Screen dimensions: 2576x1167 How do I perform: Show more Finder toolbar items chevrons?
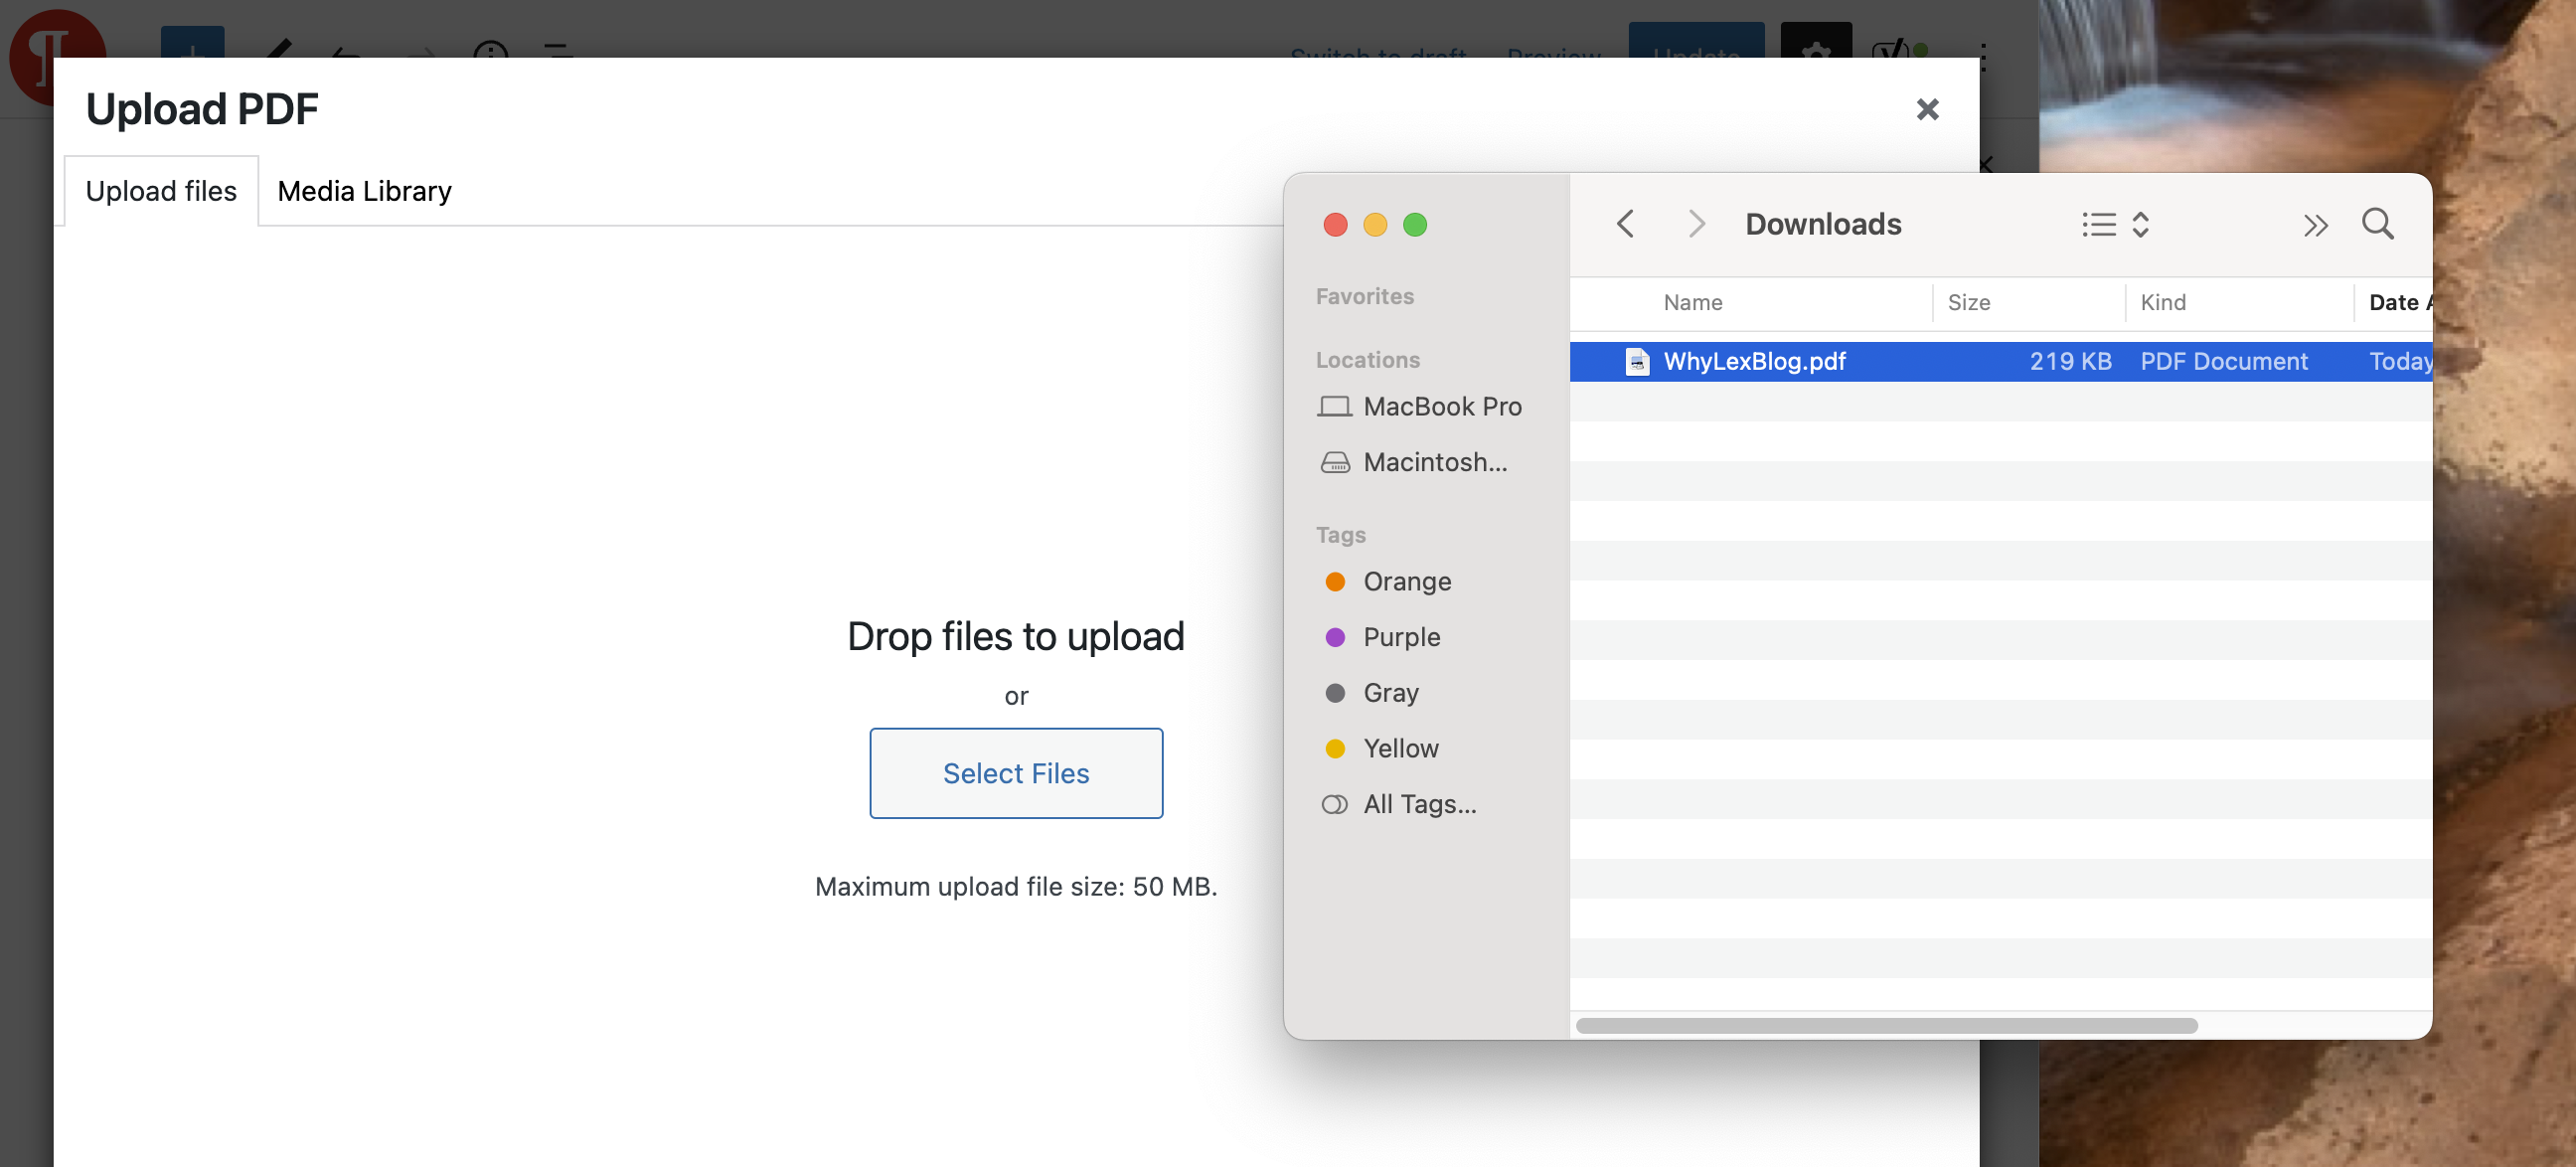2316,225
